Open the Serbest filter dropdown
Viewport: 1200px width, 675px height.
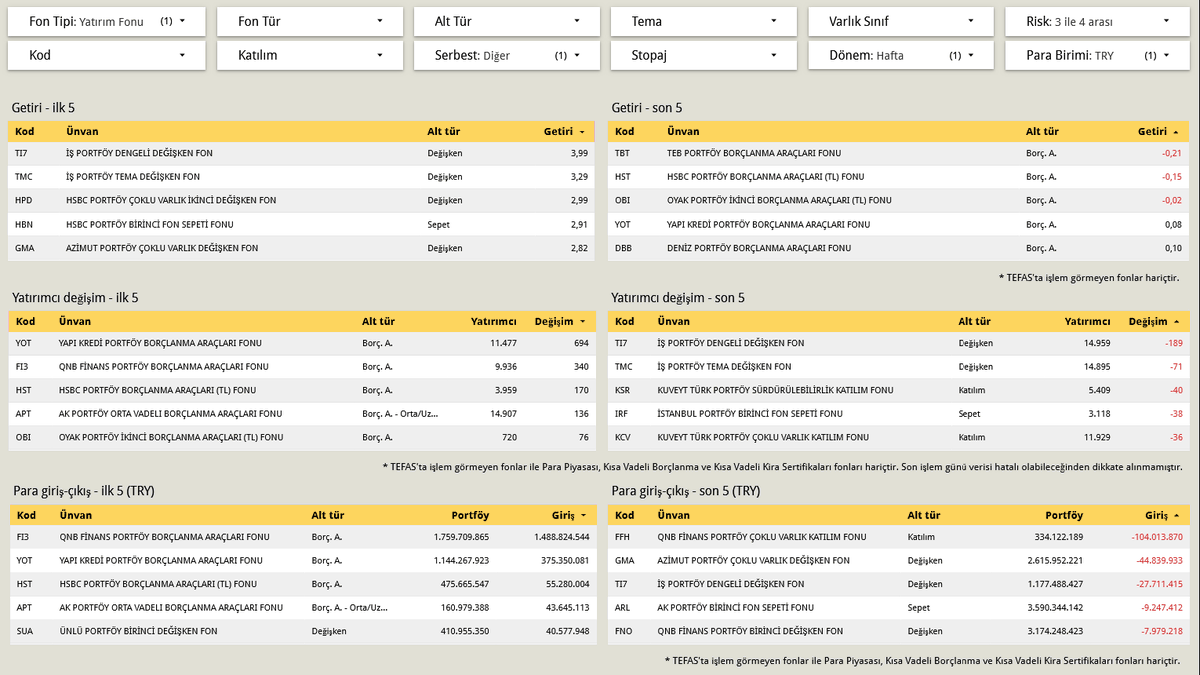point(507,55)
